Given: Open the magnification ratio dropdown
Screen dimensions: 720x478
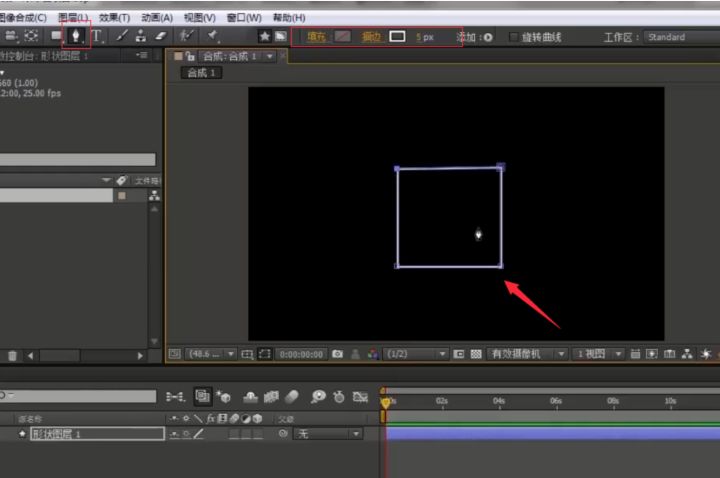Looking at the screenshot, I should tap(212, 354).
